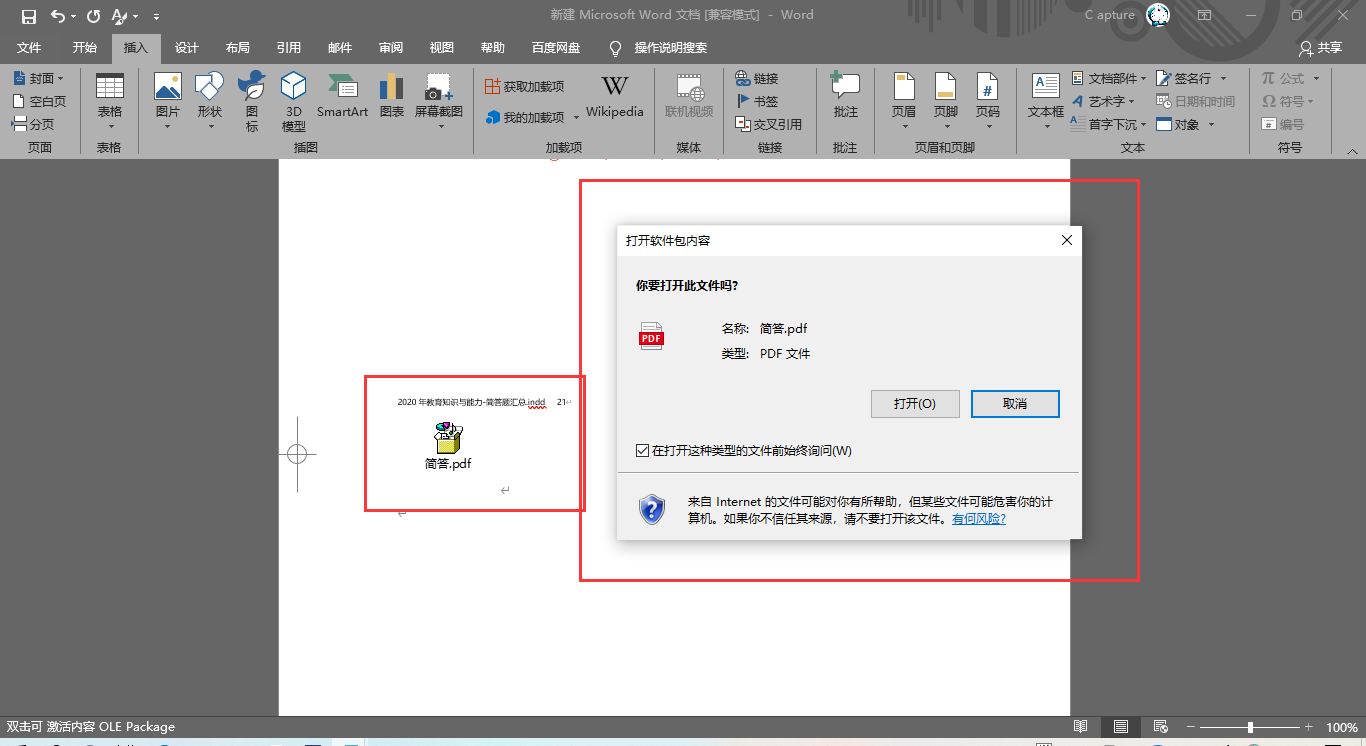Insert a 链接 hyperlink

click(756, 78)
